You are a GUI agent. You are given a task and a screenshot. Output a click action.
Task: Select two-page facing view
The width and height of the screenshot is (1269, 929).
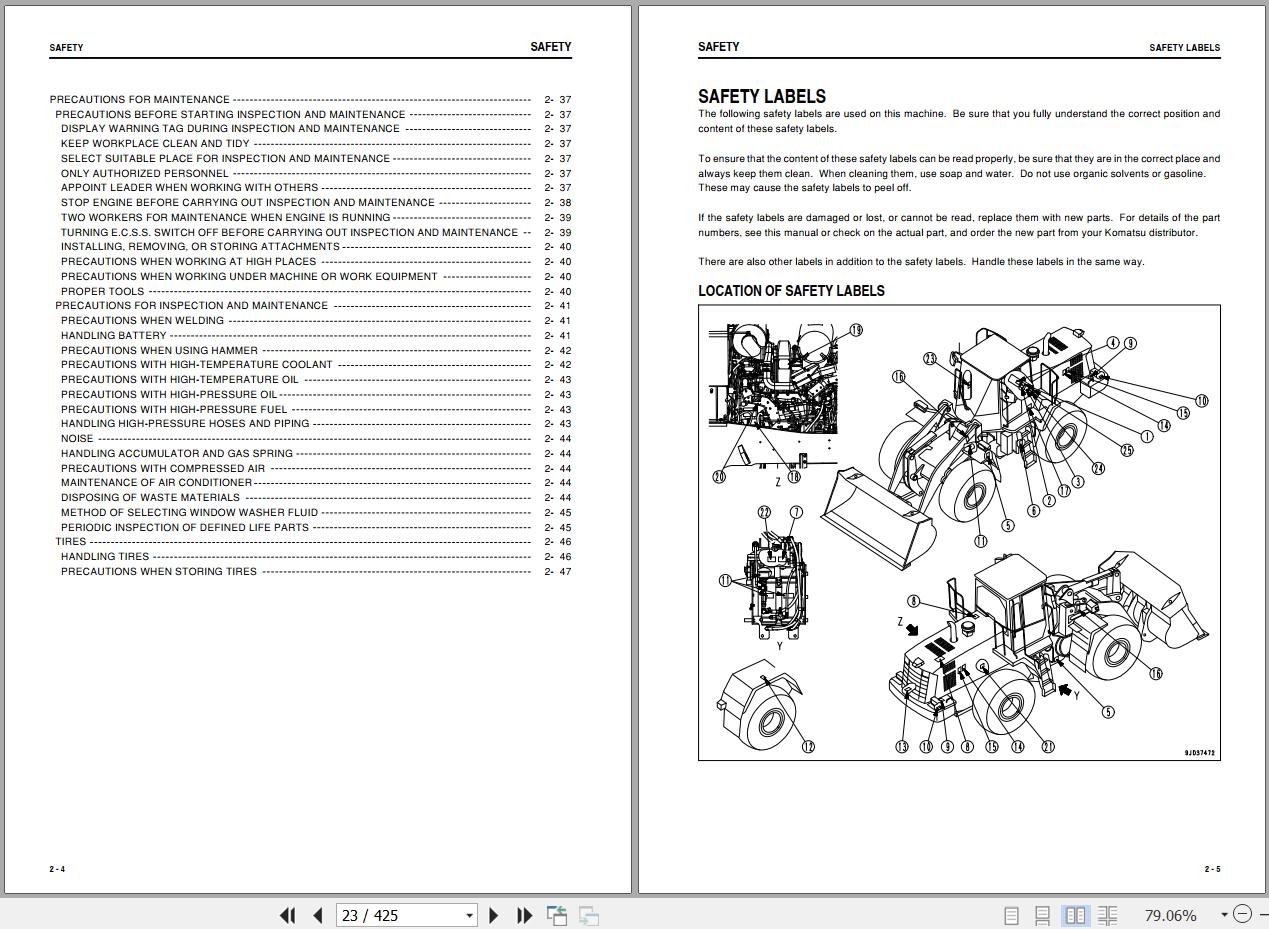[x=1075, y=915]
